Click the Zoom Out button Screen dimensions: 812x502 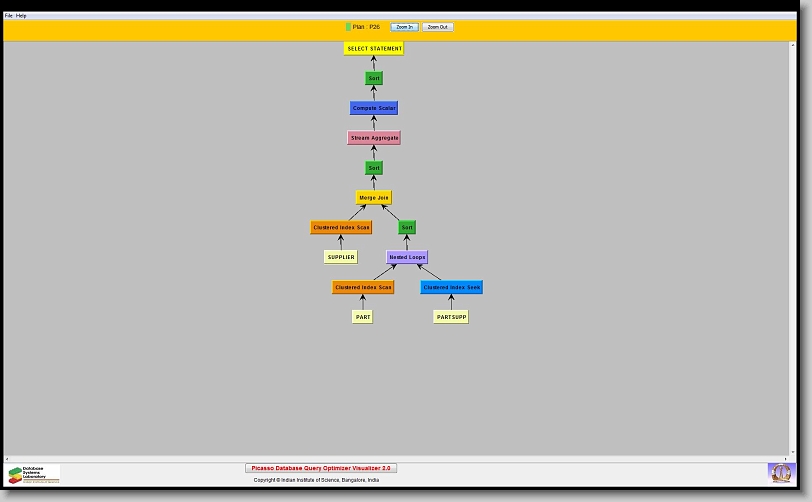pyautogui.click(x=437, y=27)
